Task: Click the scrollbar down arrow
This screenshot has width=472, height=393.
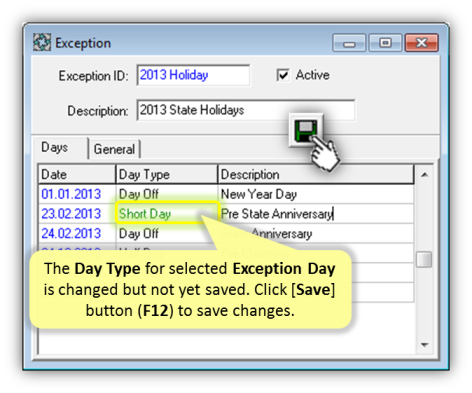Action: 424,345
